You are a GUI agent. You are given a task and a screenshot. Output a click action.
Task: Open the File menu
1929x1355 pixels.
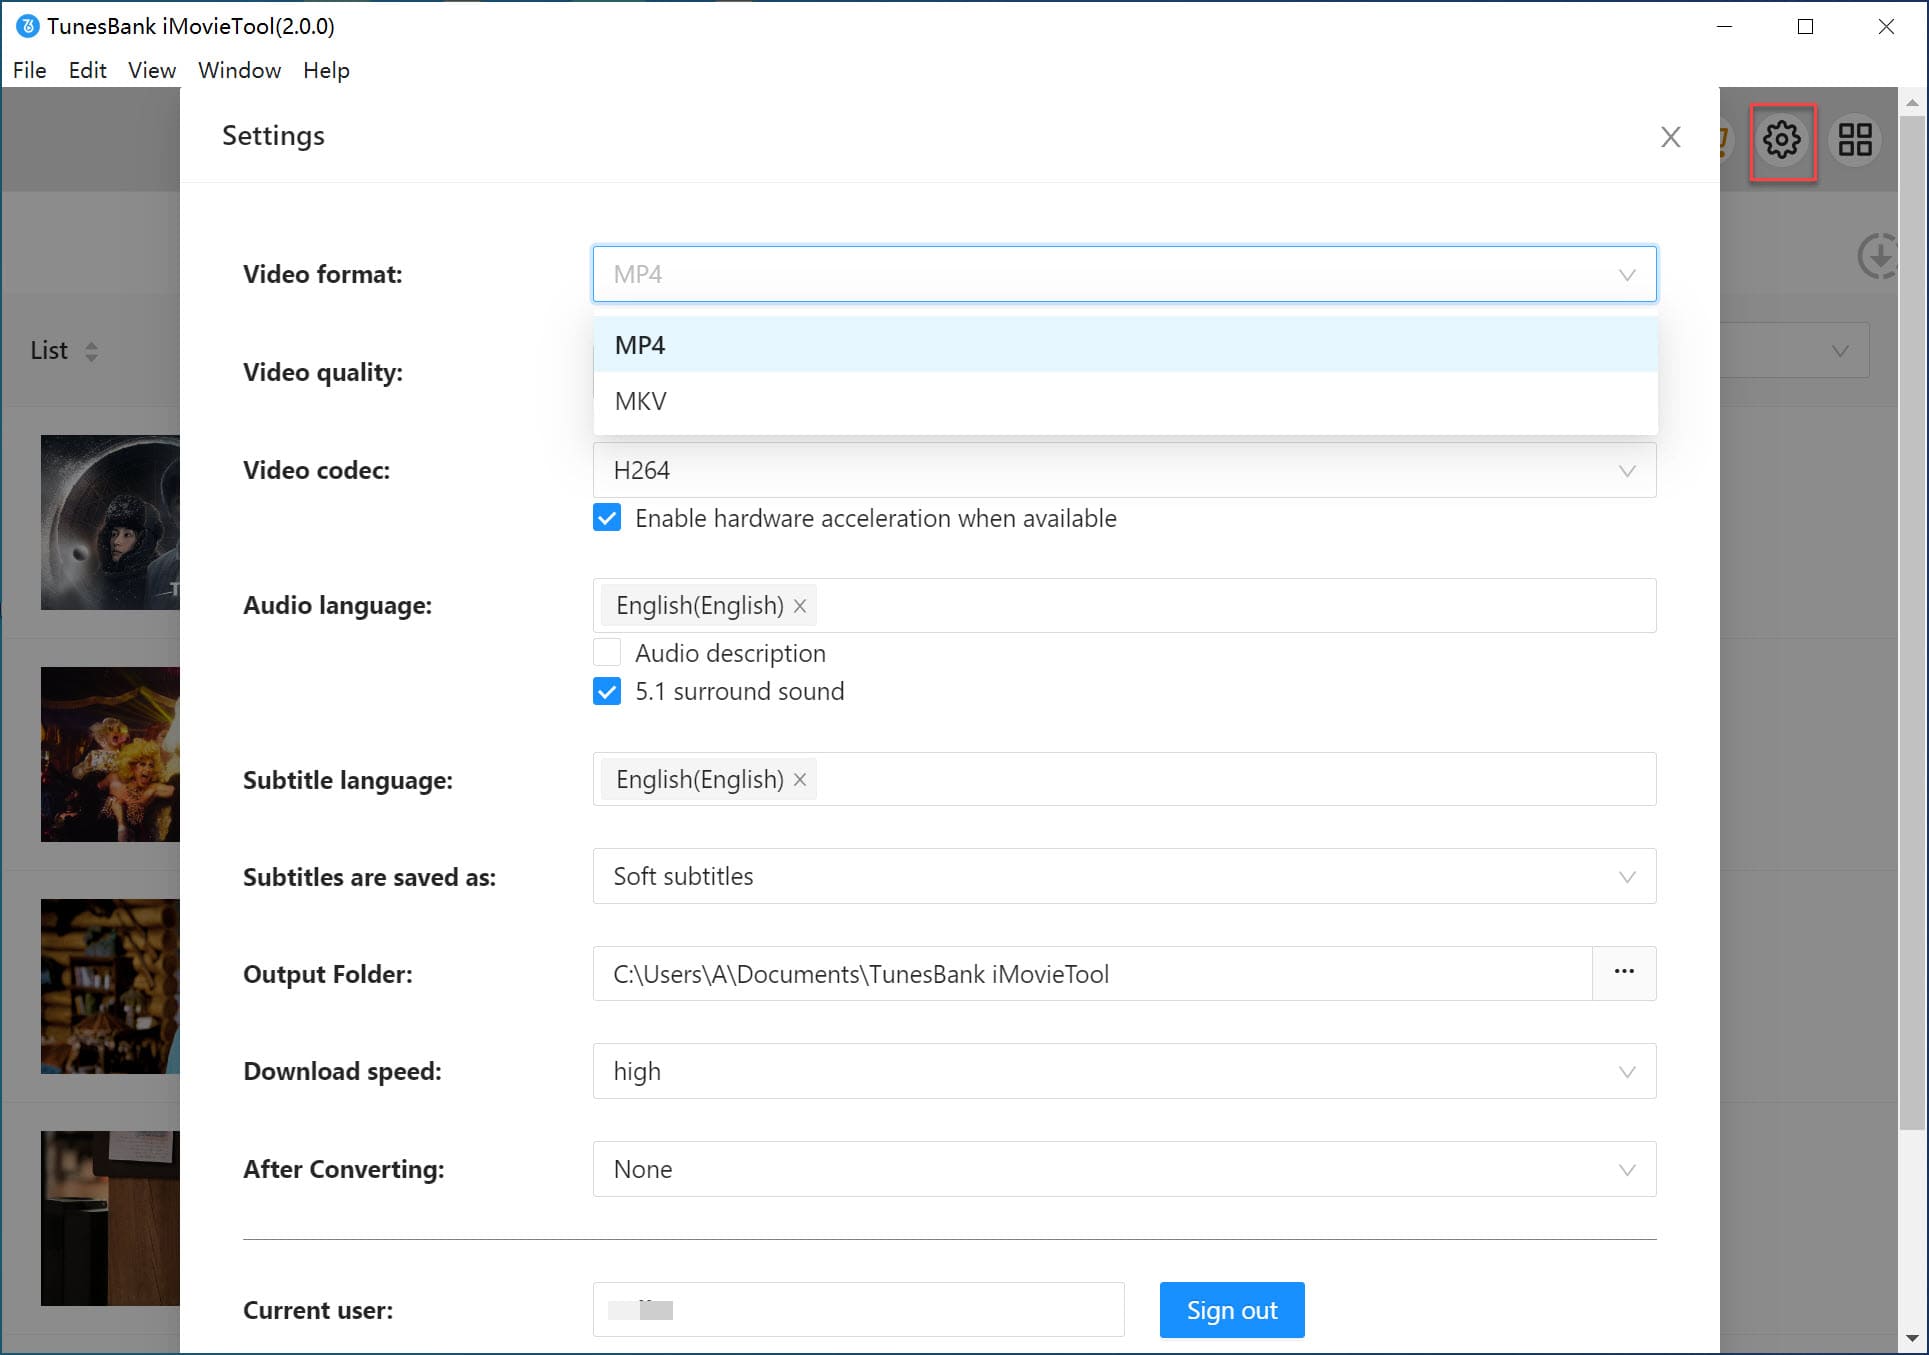tap(28, 69)
